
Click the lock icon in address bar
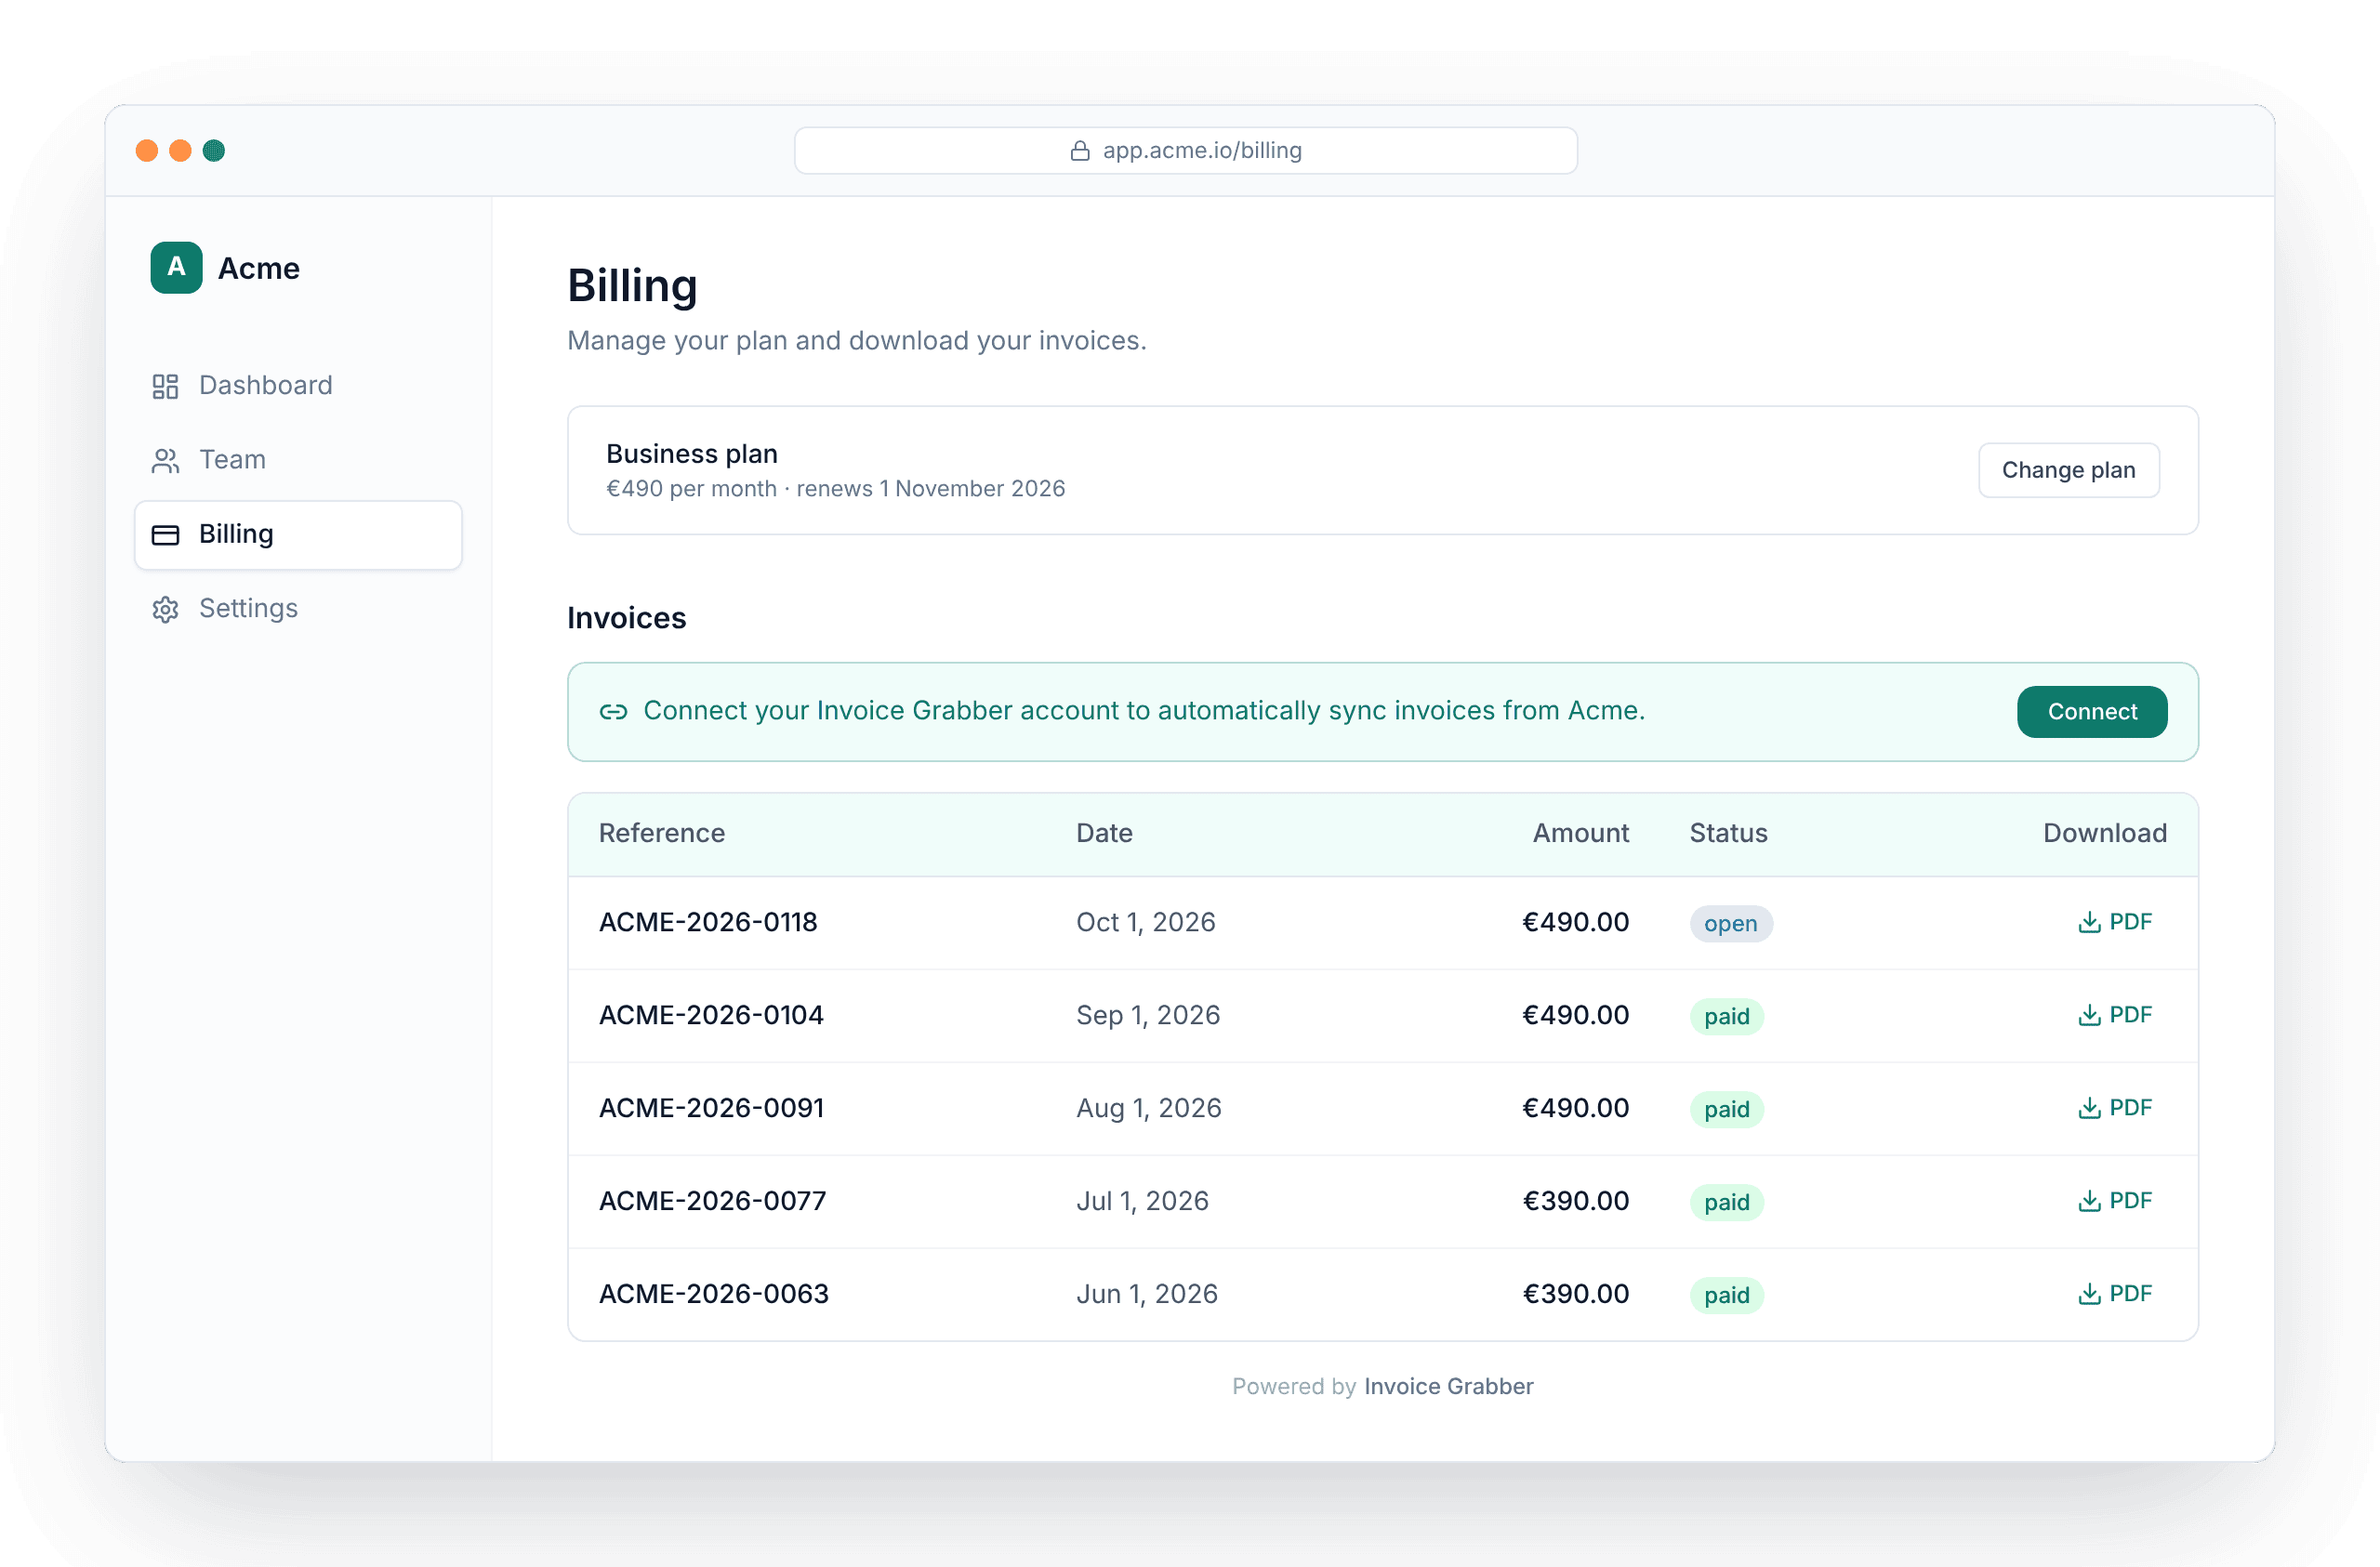1080,151
